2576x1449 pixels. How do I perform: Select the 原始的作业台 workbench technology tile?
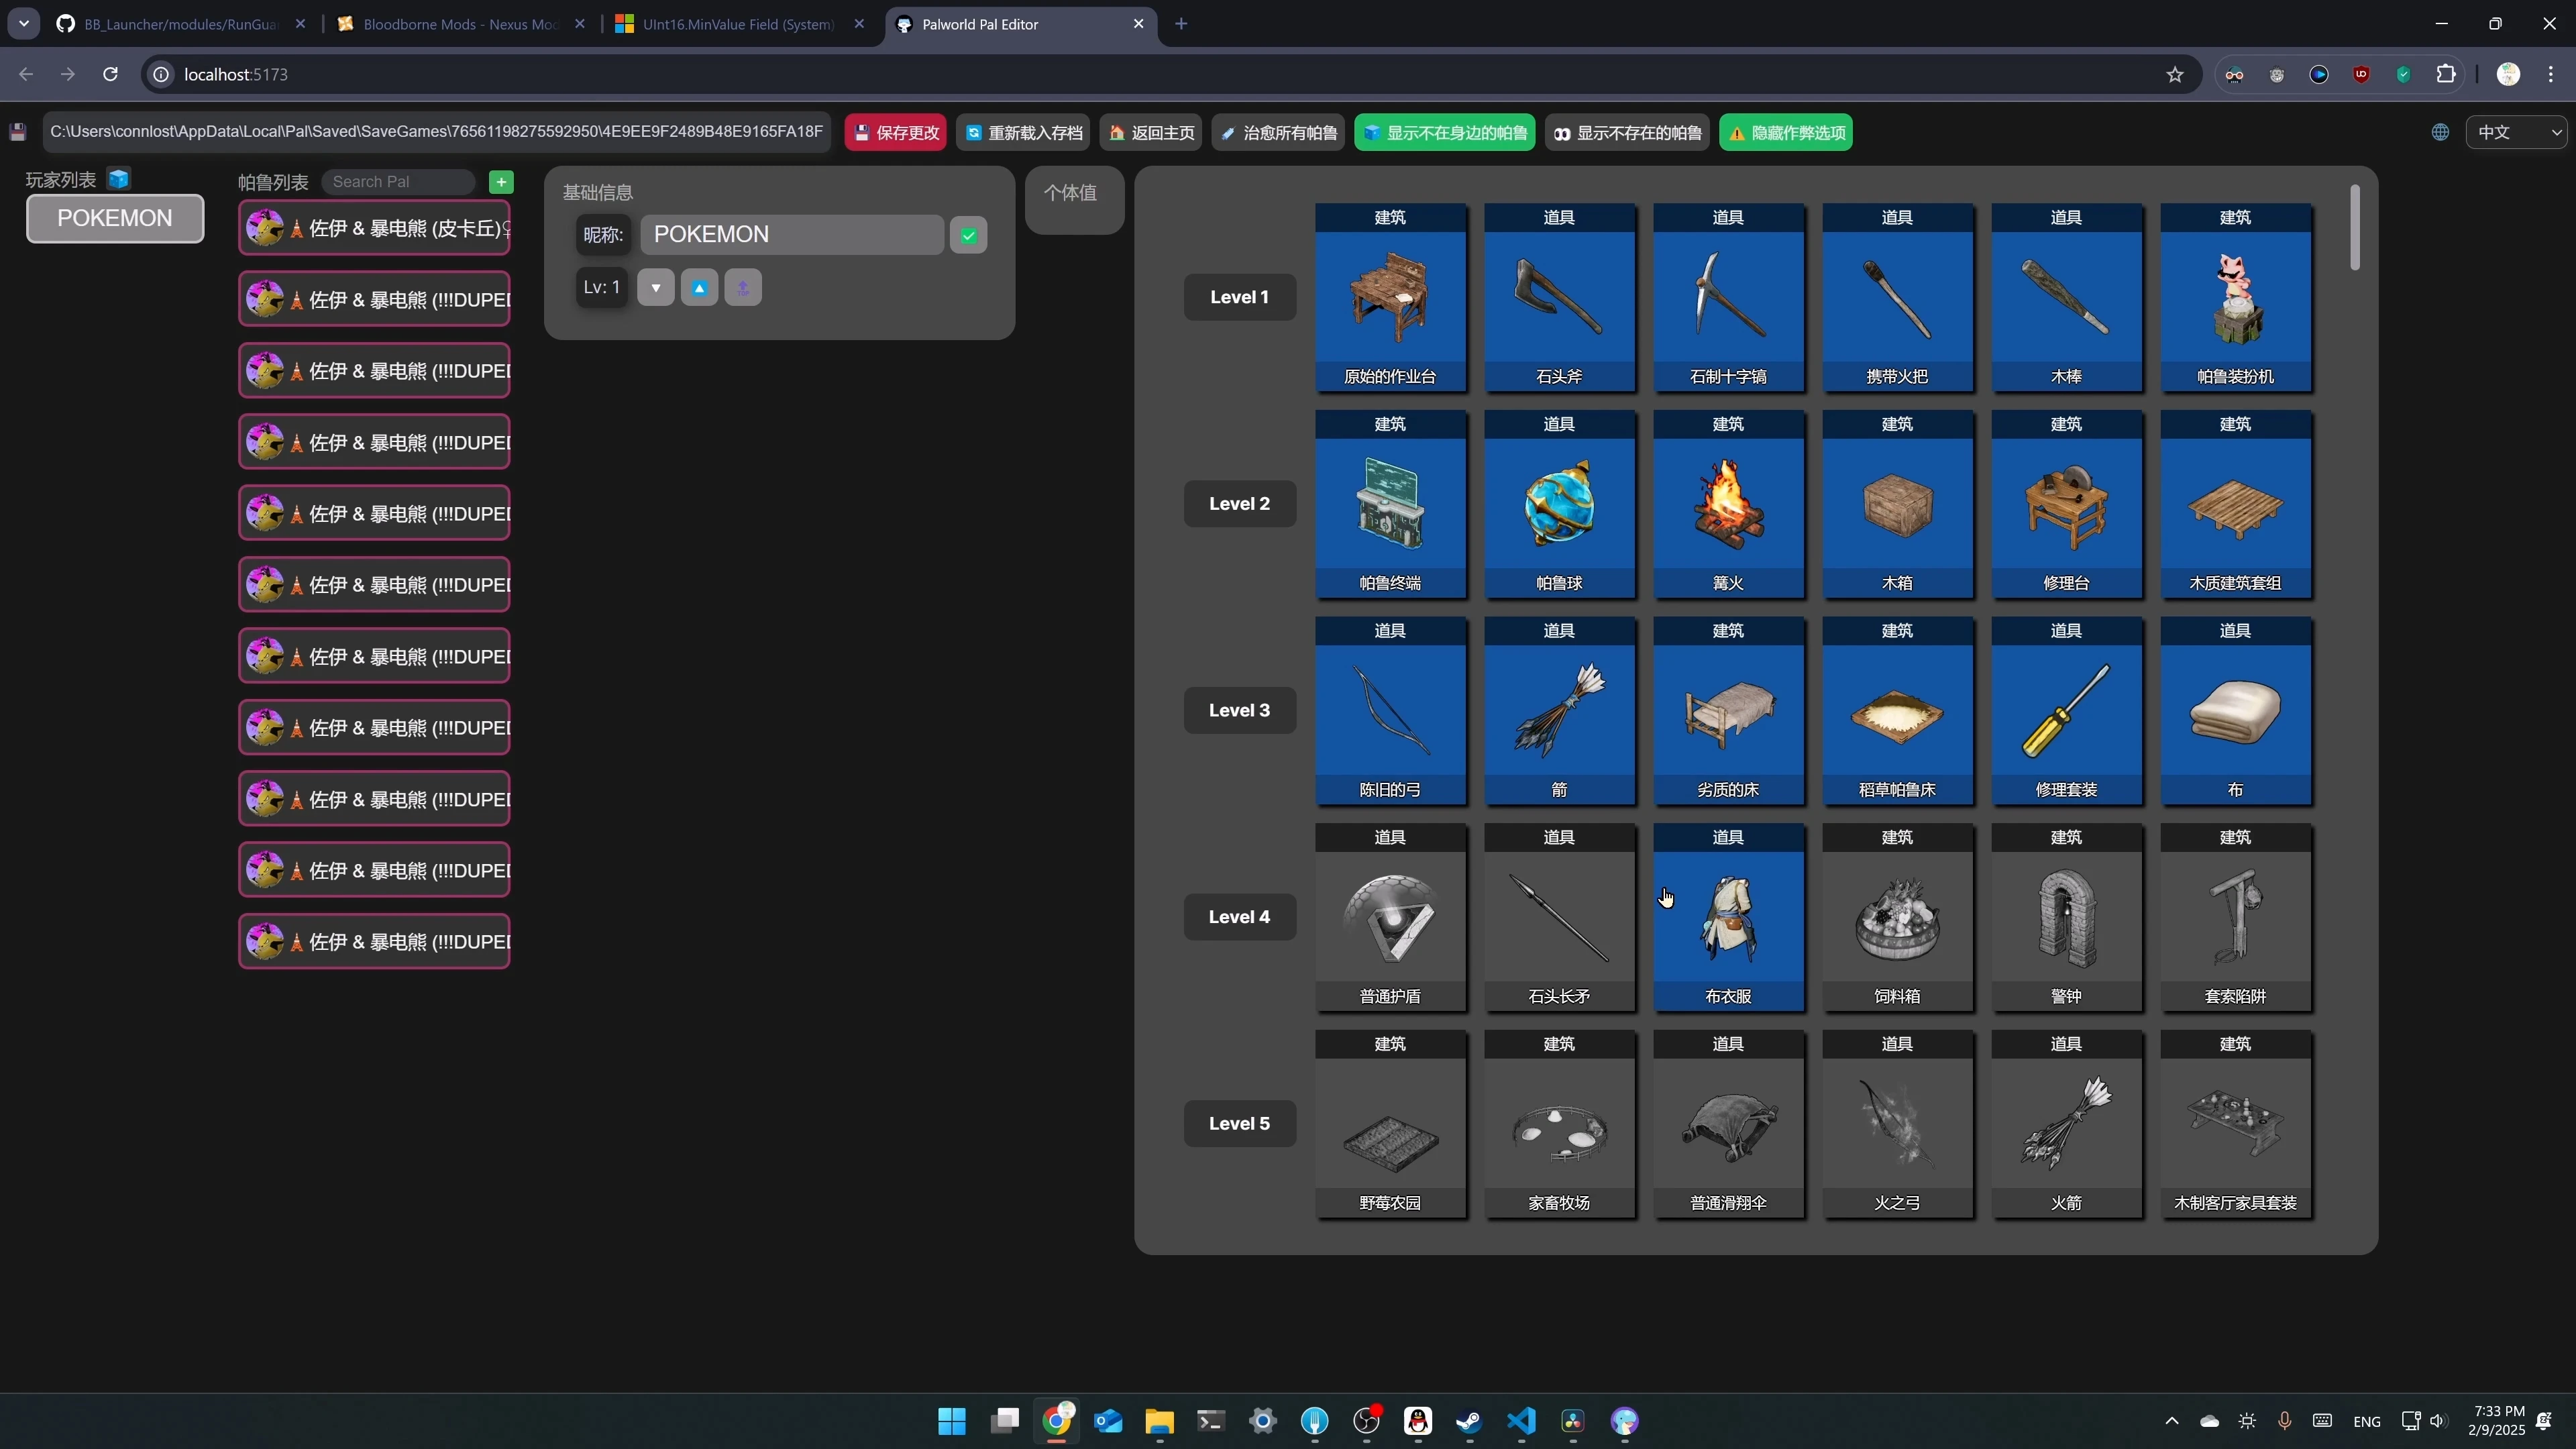(1390, 297)
